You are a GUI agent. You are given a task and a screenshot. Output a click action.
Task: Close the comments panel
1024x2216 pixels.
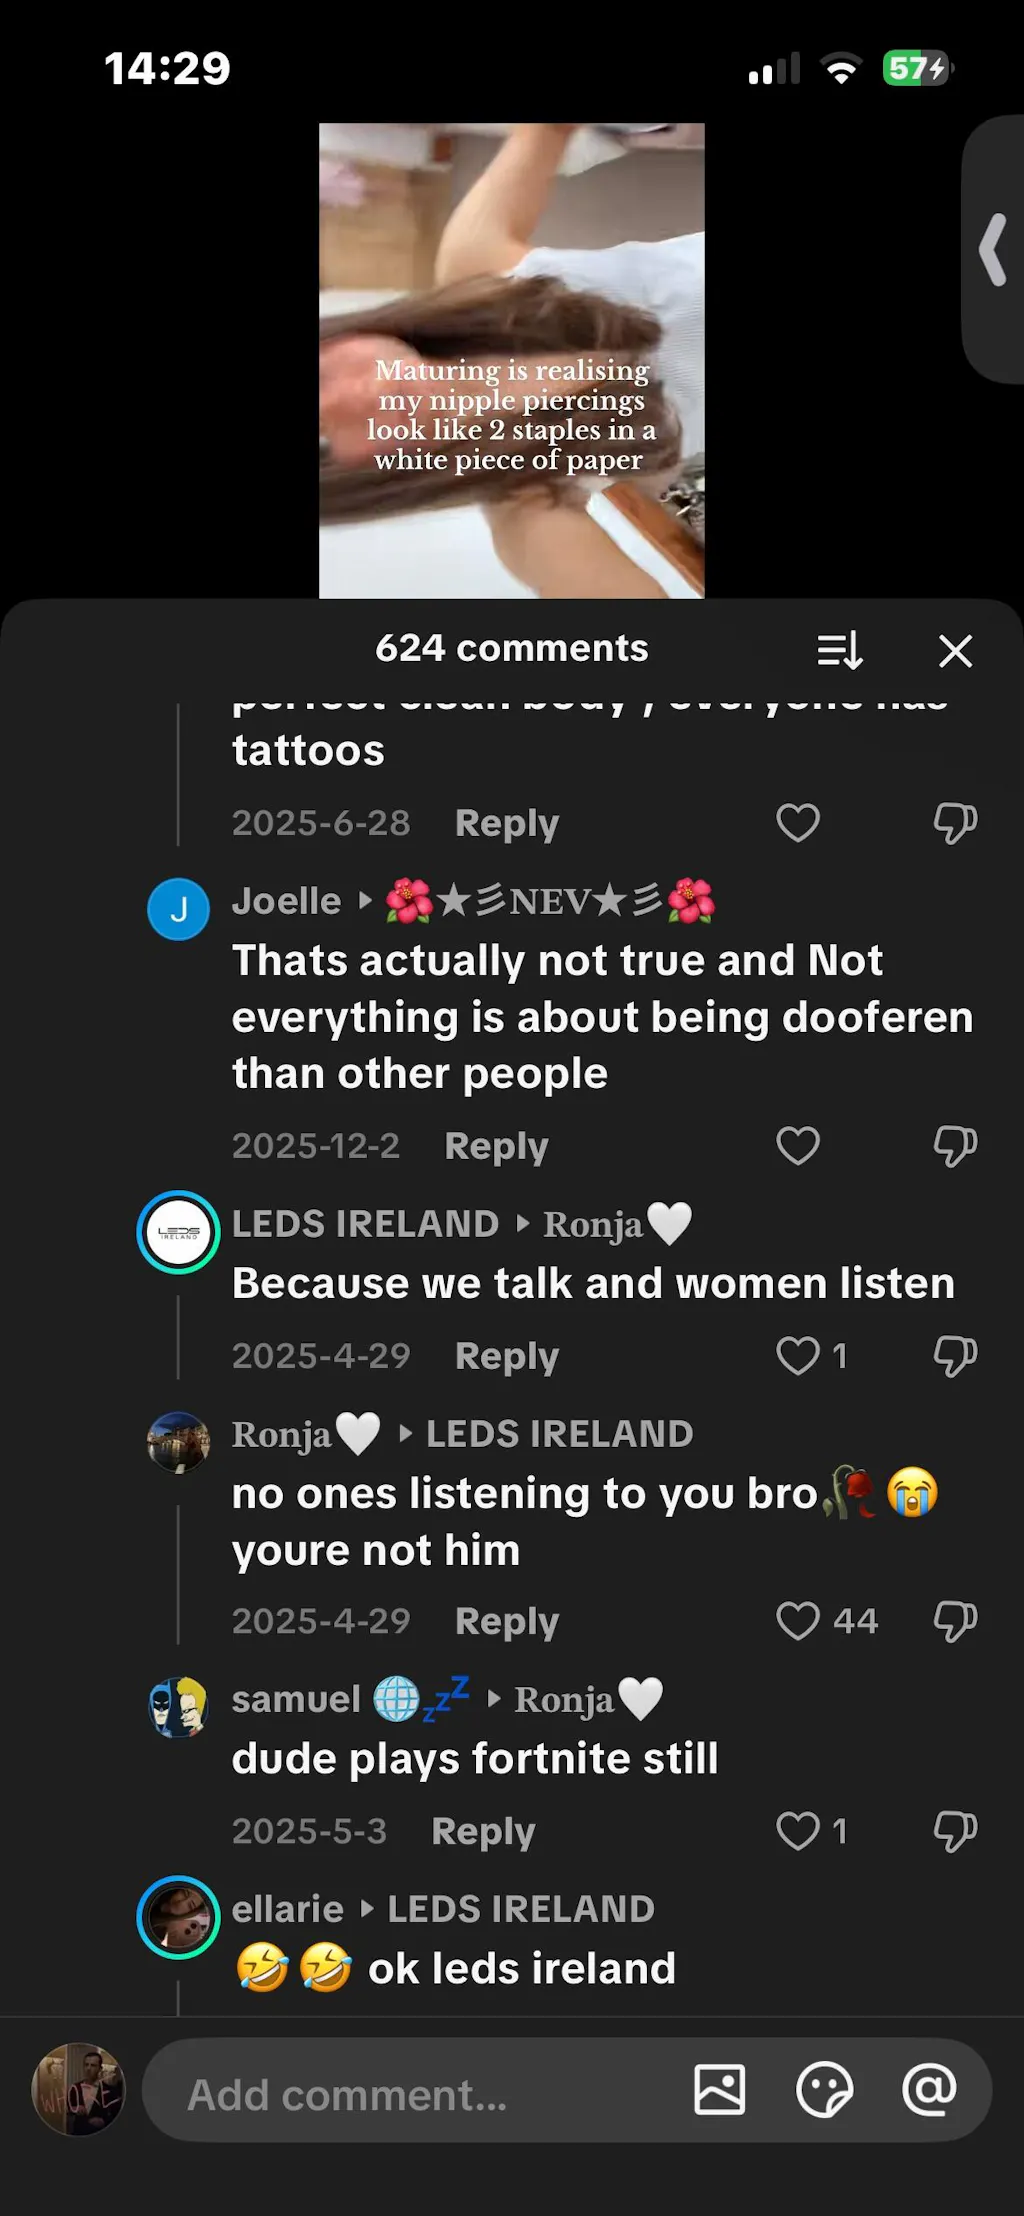(955, 651)
